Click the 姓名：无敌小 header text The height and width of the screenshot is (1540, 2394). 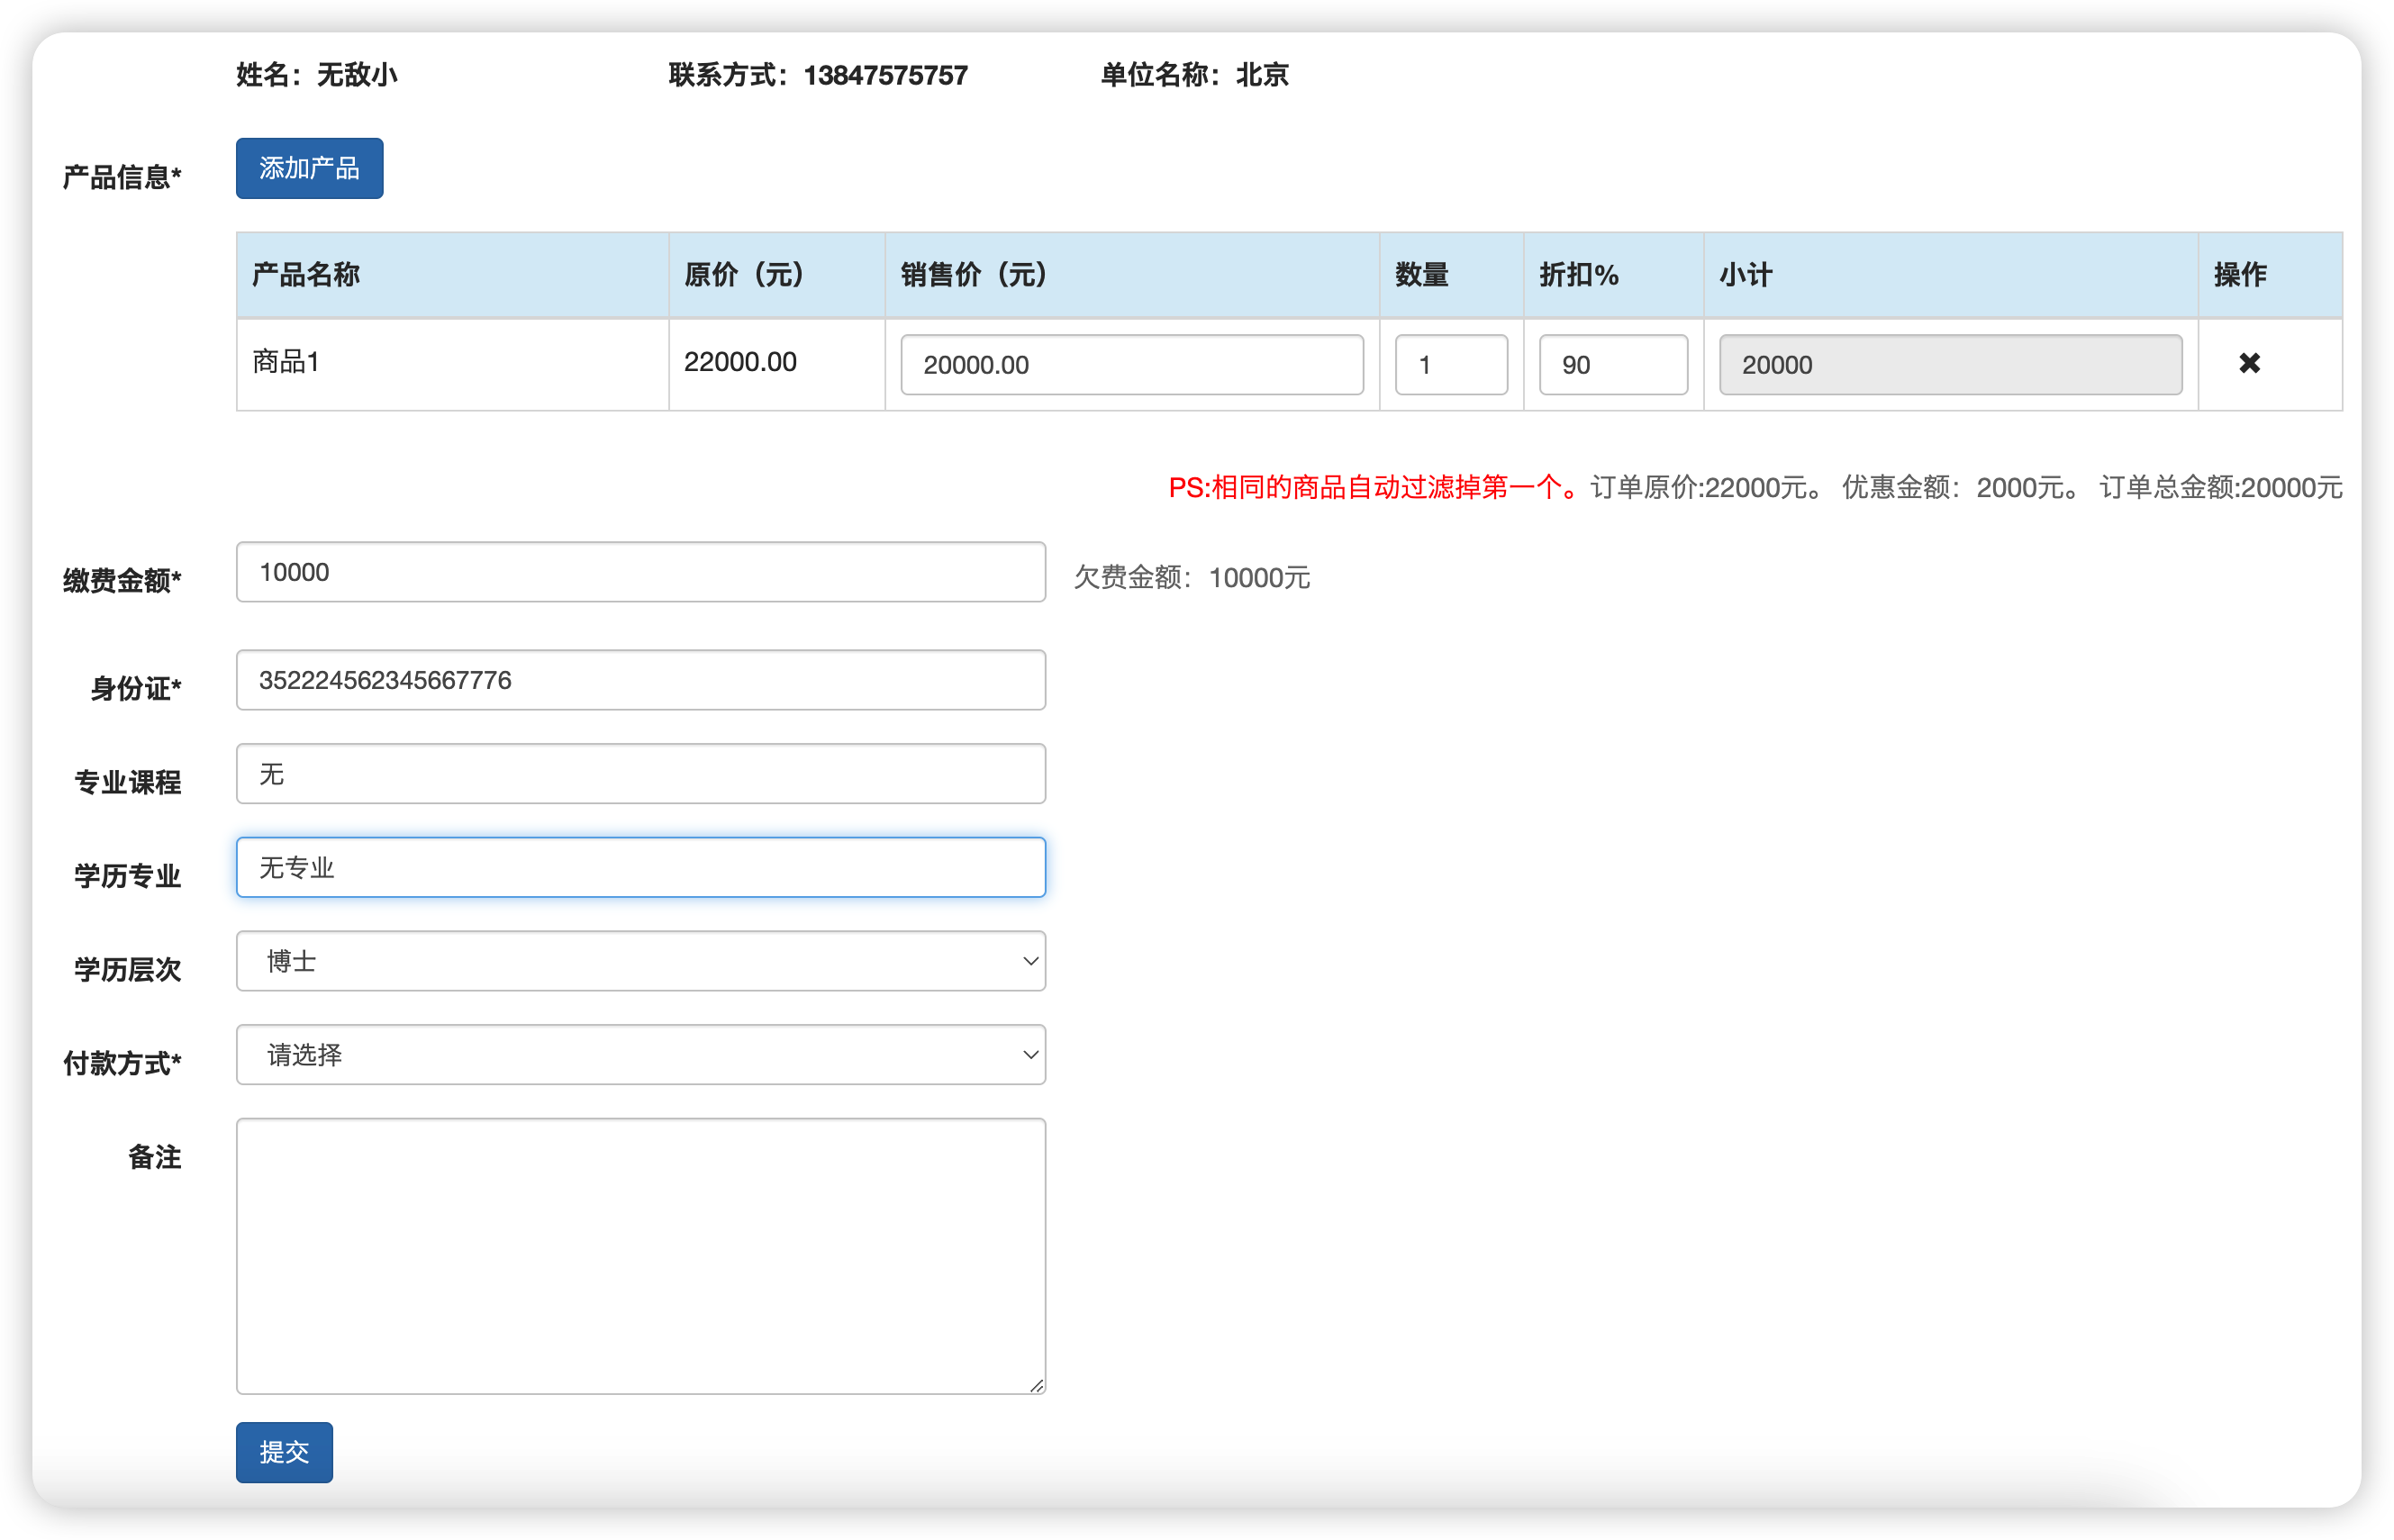click(x=317, y=75)
